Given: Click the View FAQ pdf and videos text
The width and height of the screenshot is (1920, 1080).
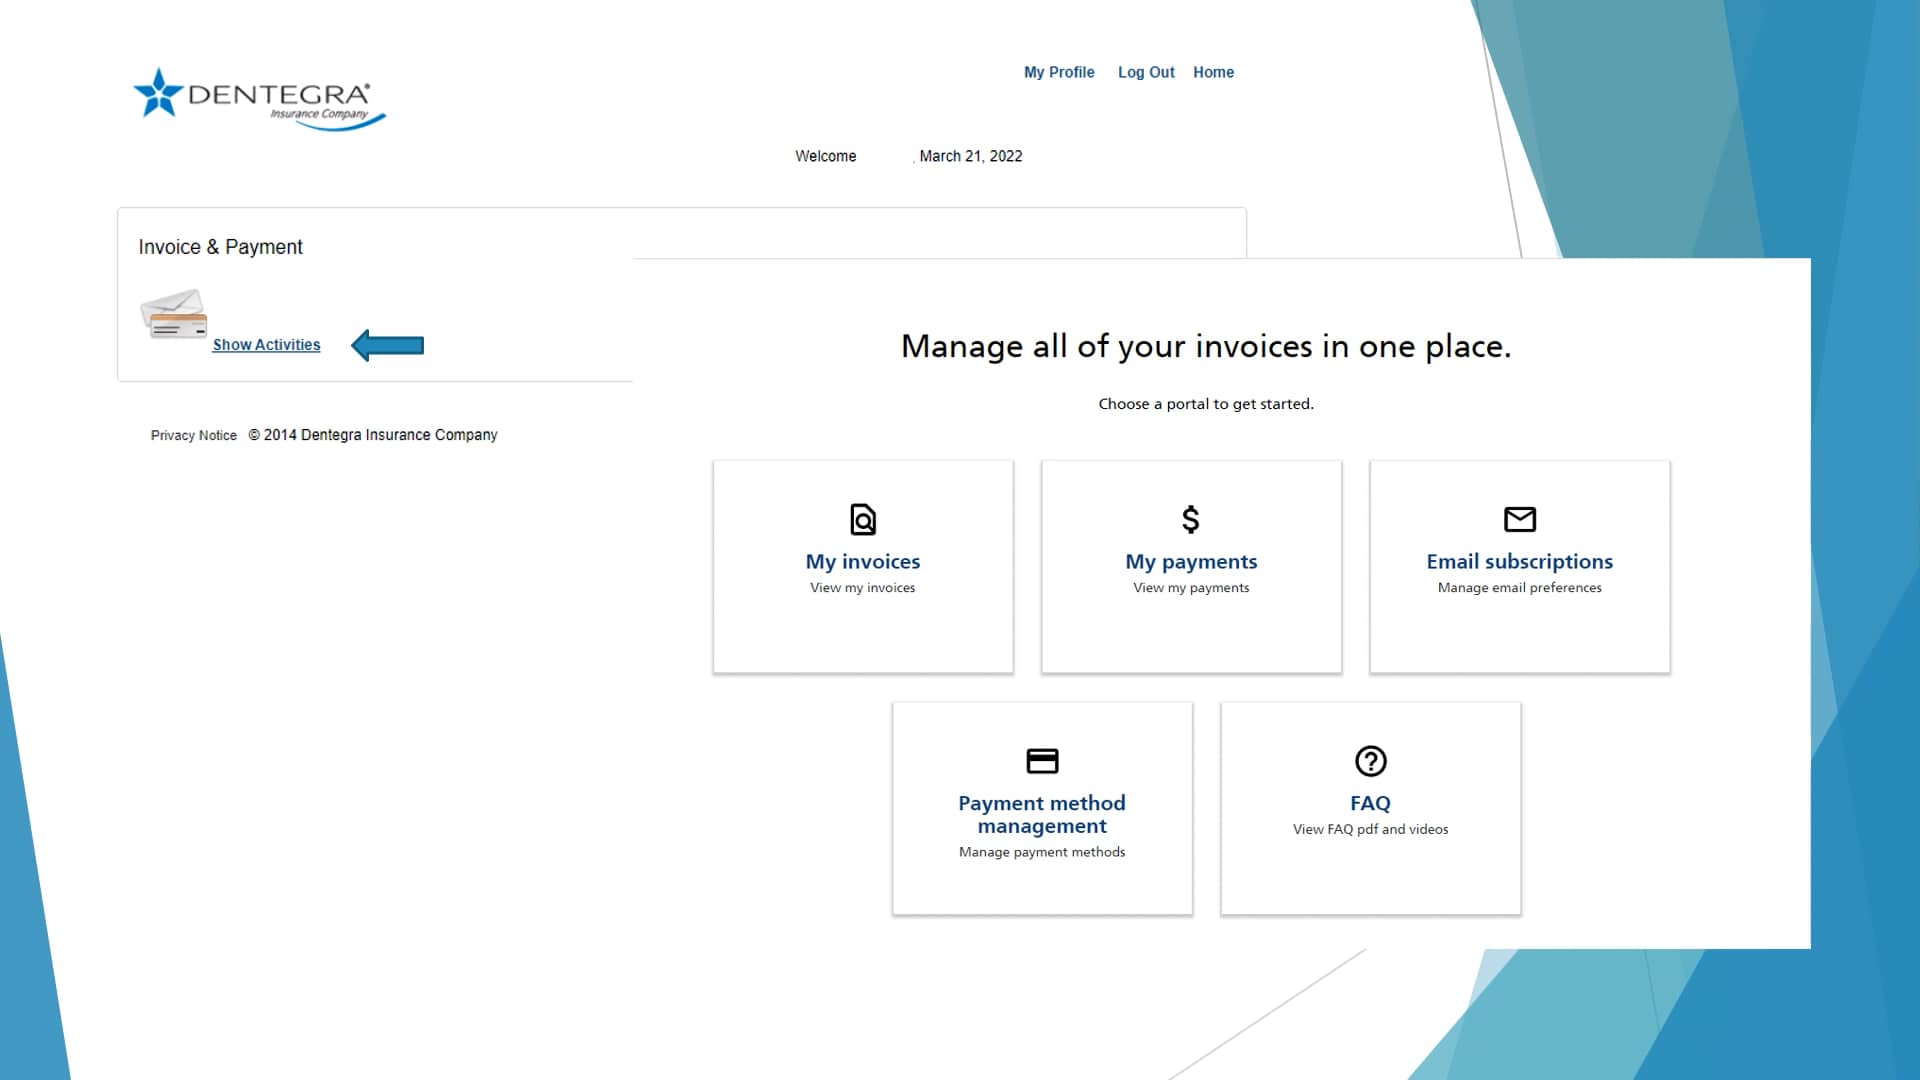Looking at the screenshot, I should pos(1370,829).
